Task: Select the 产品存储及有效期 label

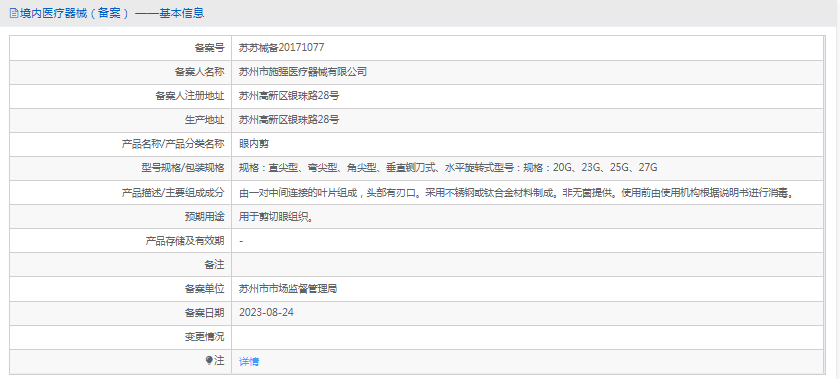Action: click(185, 241)
